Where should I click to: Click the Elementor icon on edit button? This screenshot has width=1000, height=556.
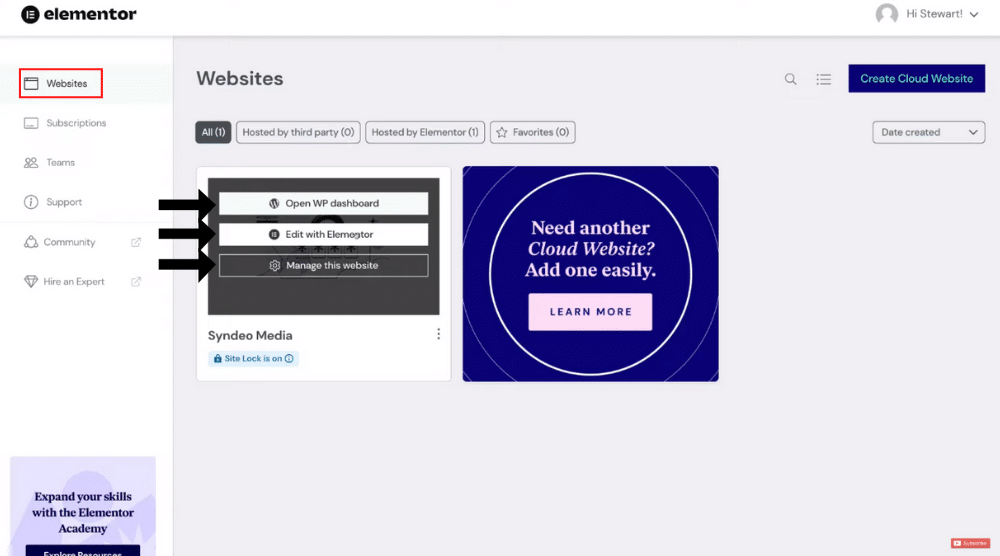click(274, 235)
